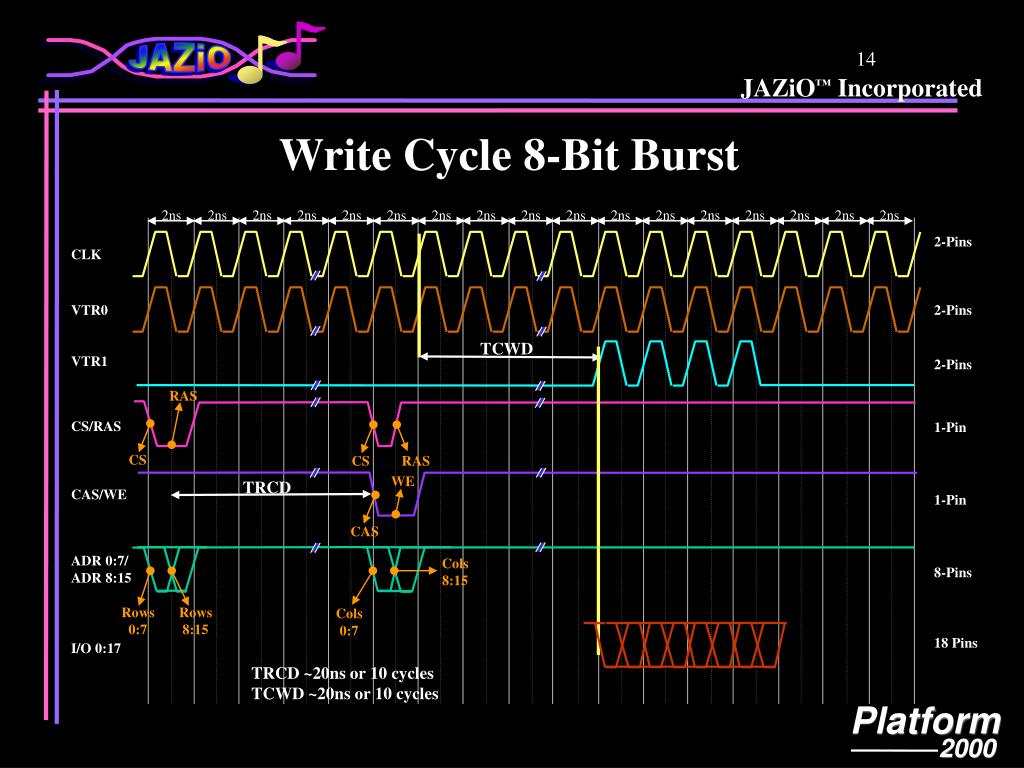Select the TRCD ~20ns or 10 cycles note

pos(342,673)
